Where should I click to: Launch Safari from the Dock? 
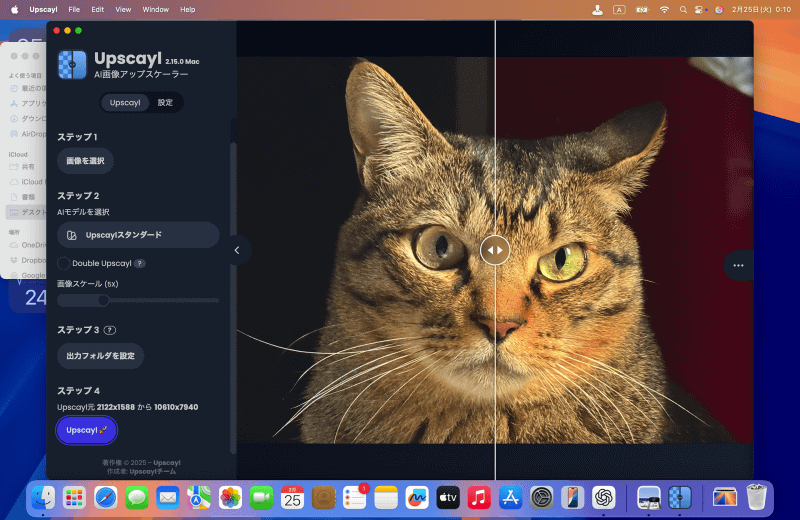(106, 498)
